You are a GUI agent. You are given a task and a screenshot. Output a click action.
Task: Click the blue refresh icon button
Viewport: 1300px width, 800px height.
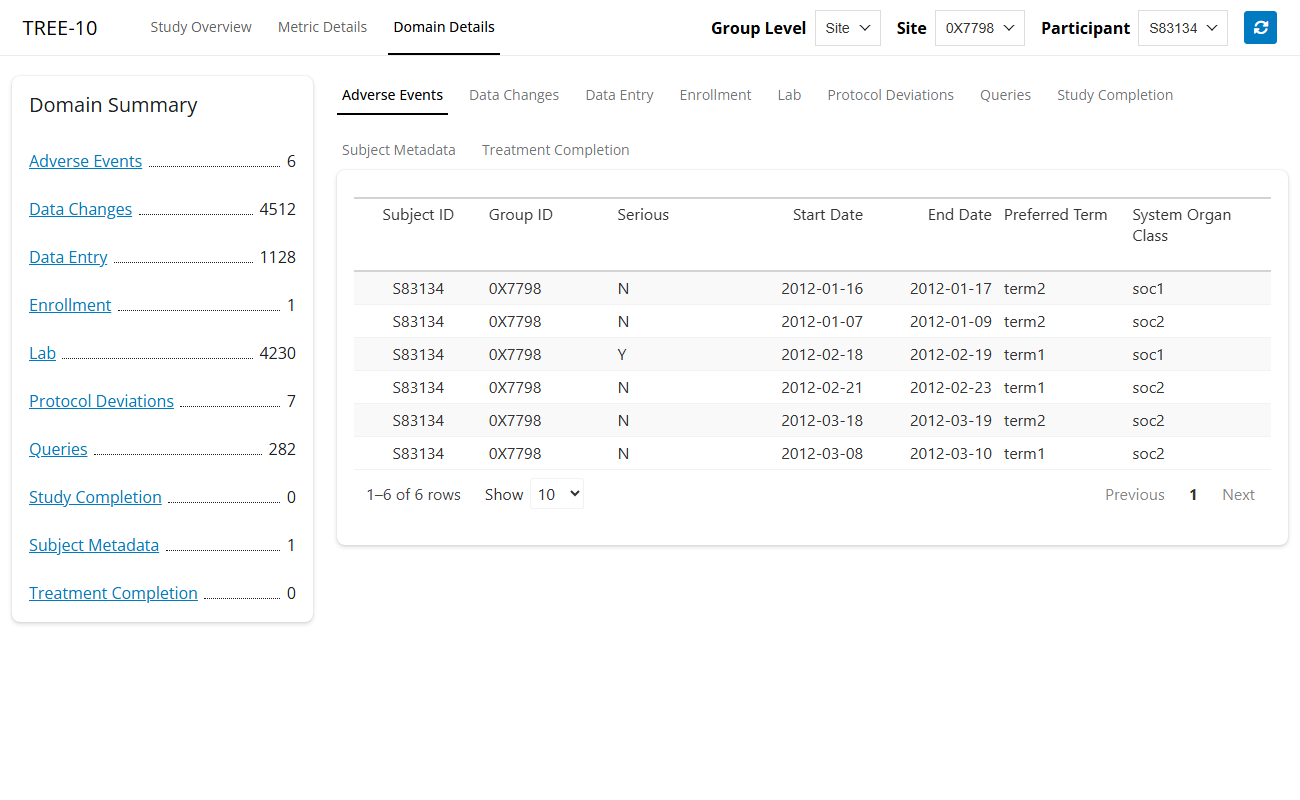tap(1260, 28)
